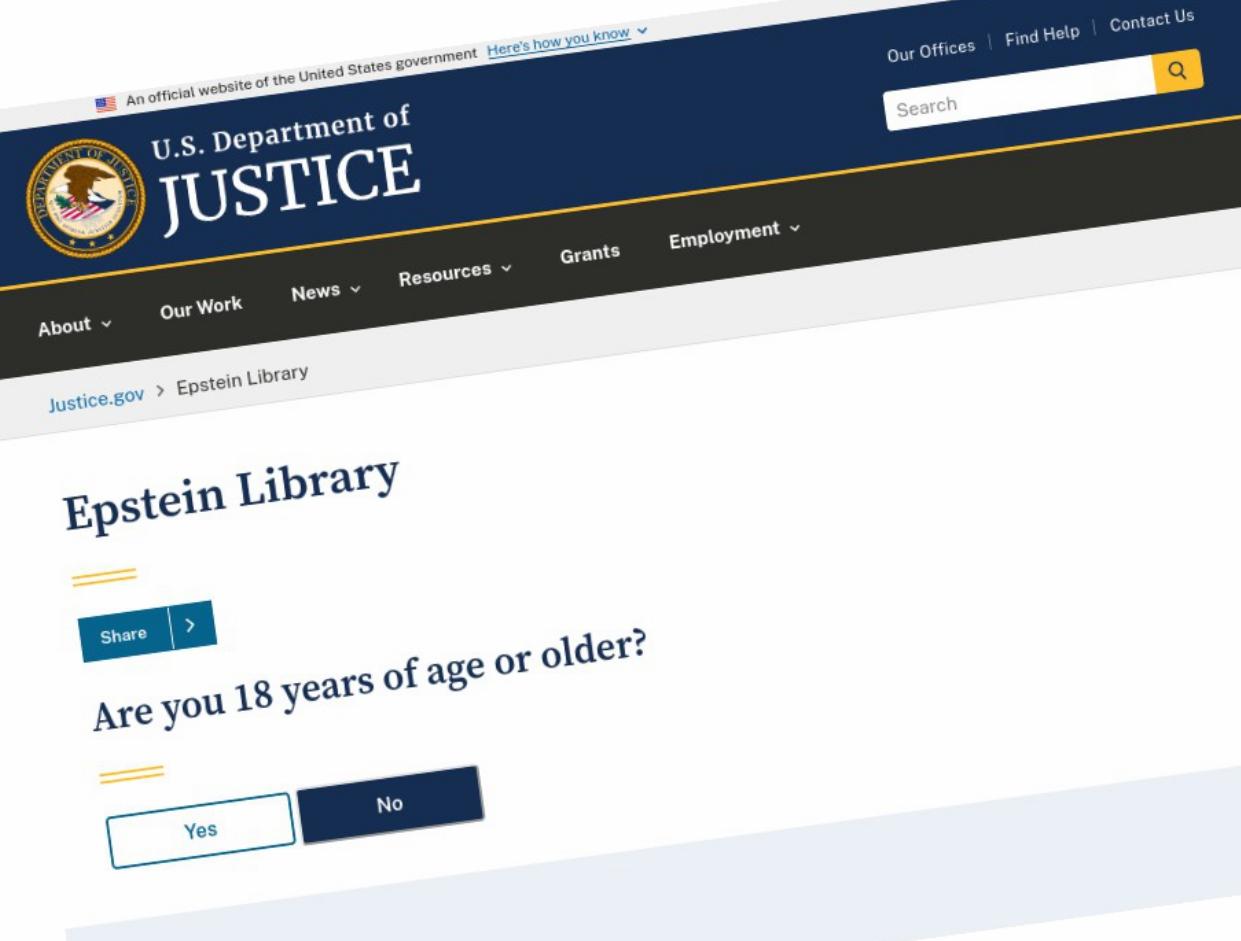Click the magnifying glass search icon

click(x=1177, y=70)
